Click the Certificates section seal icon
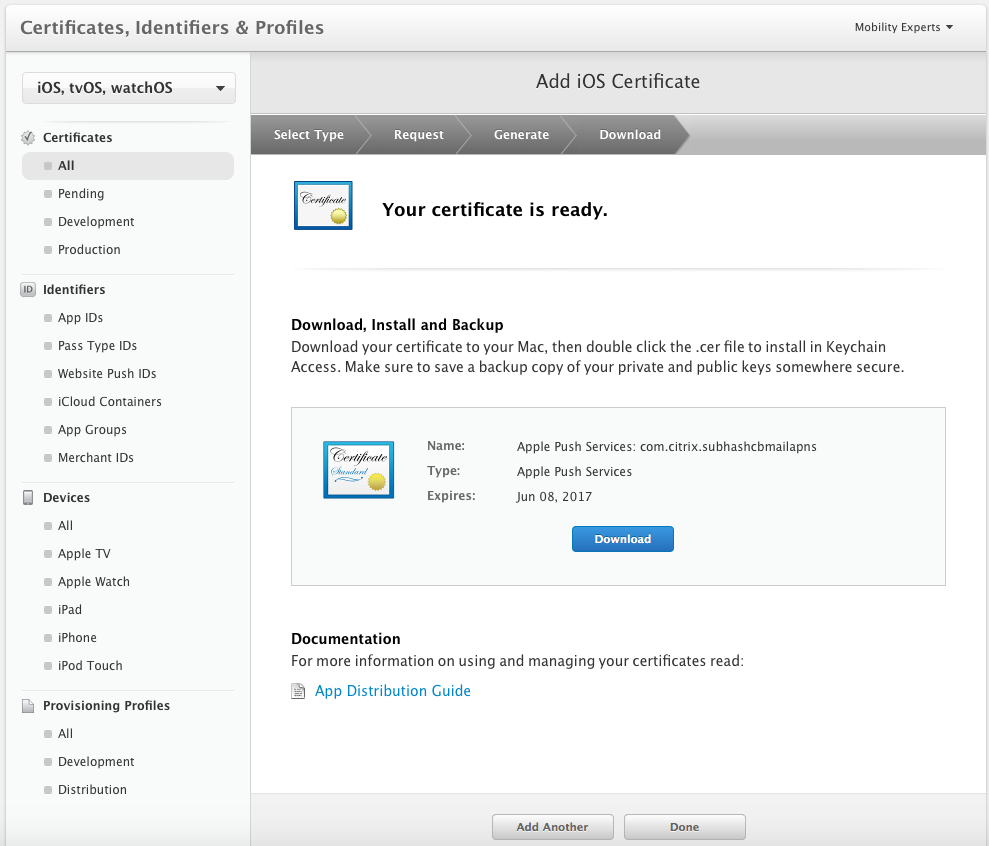The height and width of the screenshot is (846, 989). pyautogui.click(x=28, y=138)
